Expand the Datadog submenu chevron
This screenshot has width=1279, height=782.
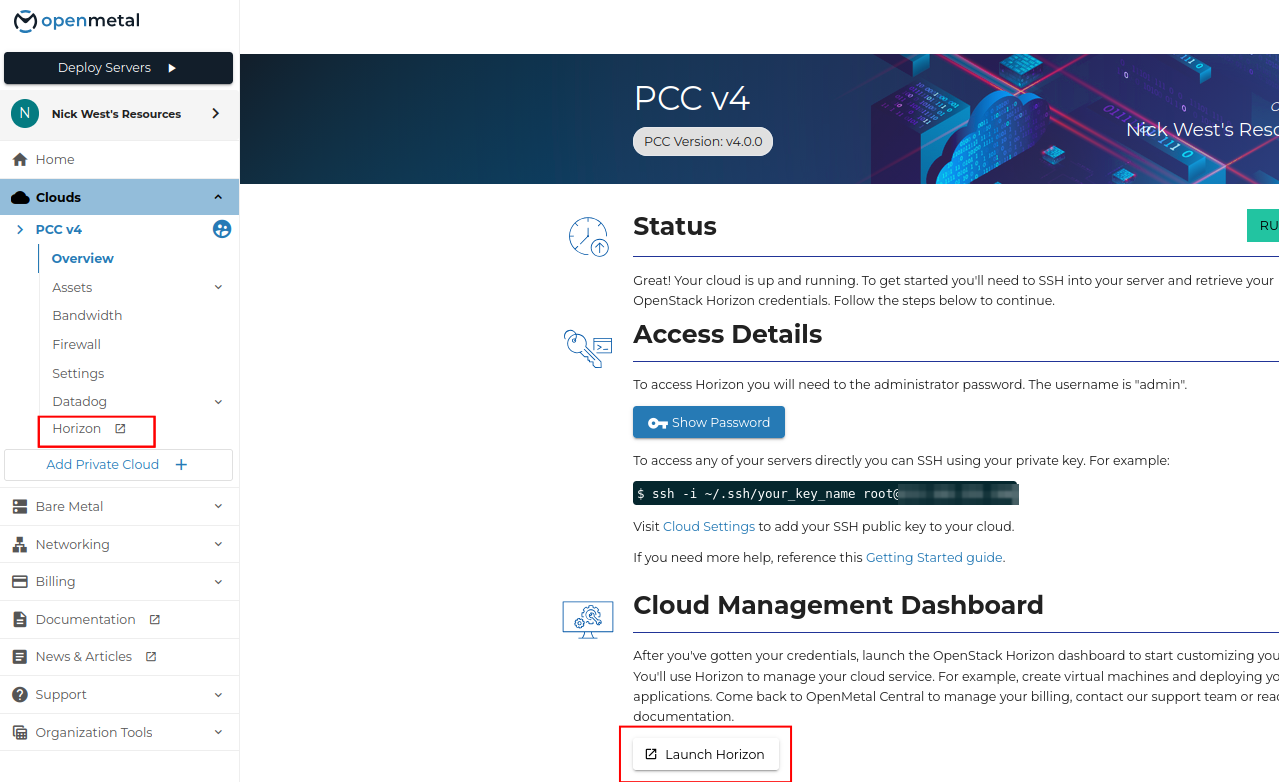point(218,402)
